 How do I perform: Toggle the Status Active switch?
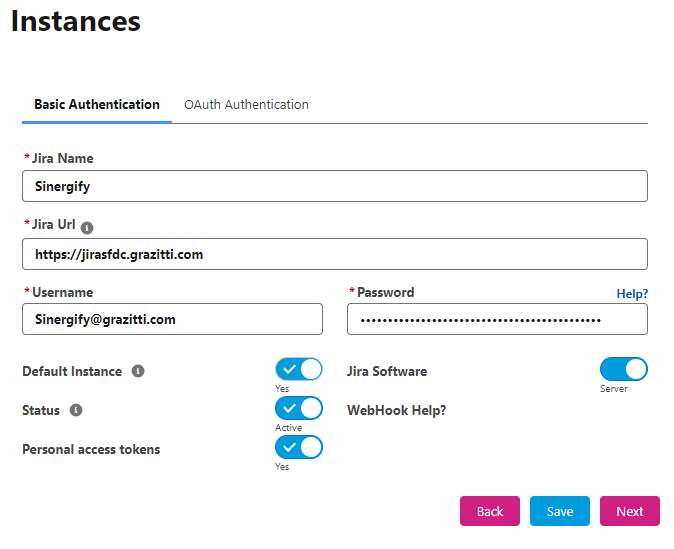point(299,408)
